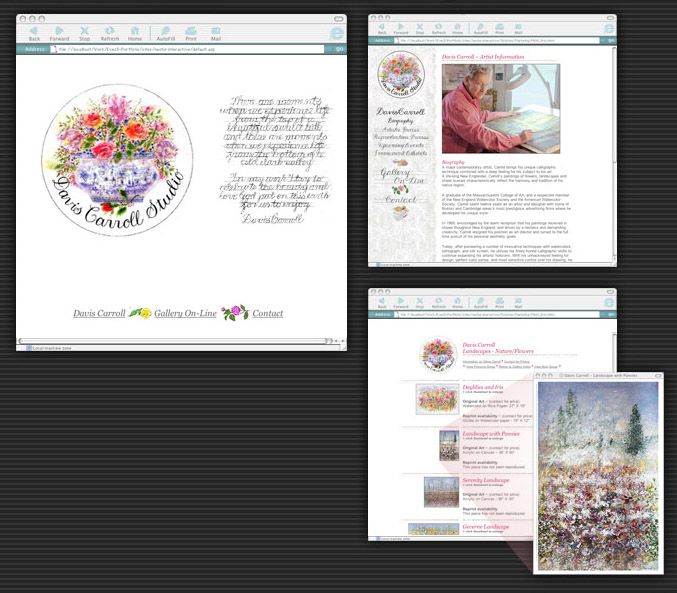The image size is (677, 593).
Task: Click the Explorer logo in the large home page window
Action: click(337, 33)
